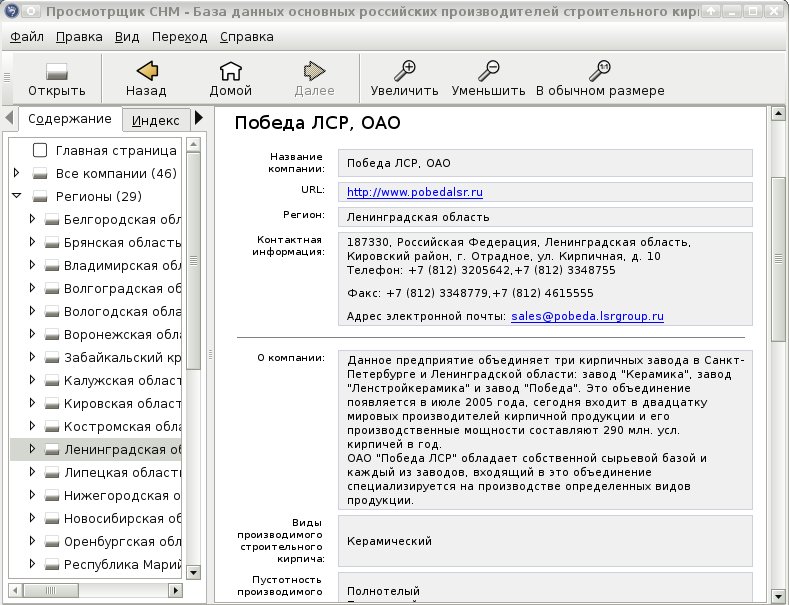Zoom in with Увеличить magnifier
Screen dimensions: 789x605
pyautogui.click(x=404, y=79)
